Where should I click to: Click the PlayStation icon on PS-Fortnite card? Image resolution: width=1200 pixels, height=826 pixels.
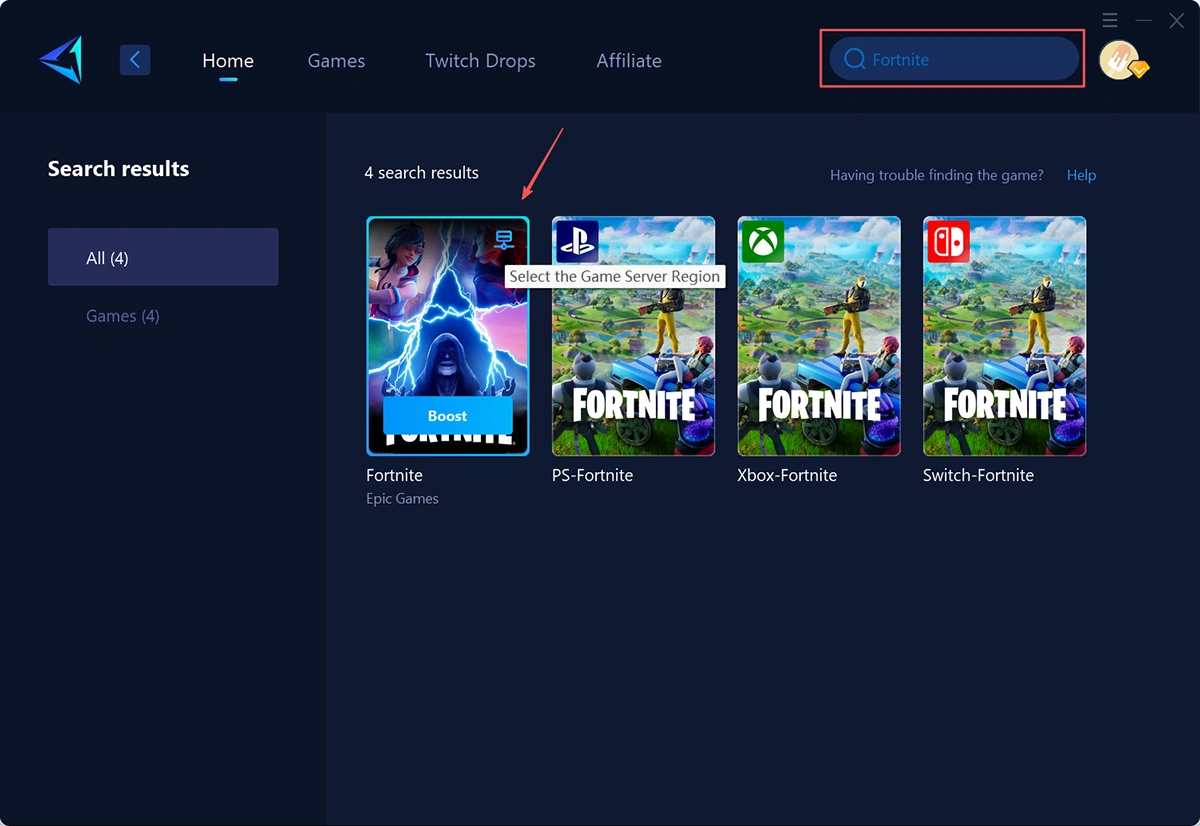pos(577,240)
